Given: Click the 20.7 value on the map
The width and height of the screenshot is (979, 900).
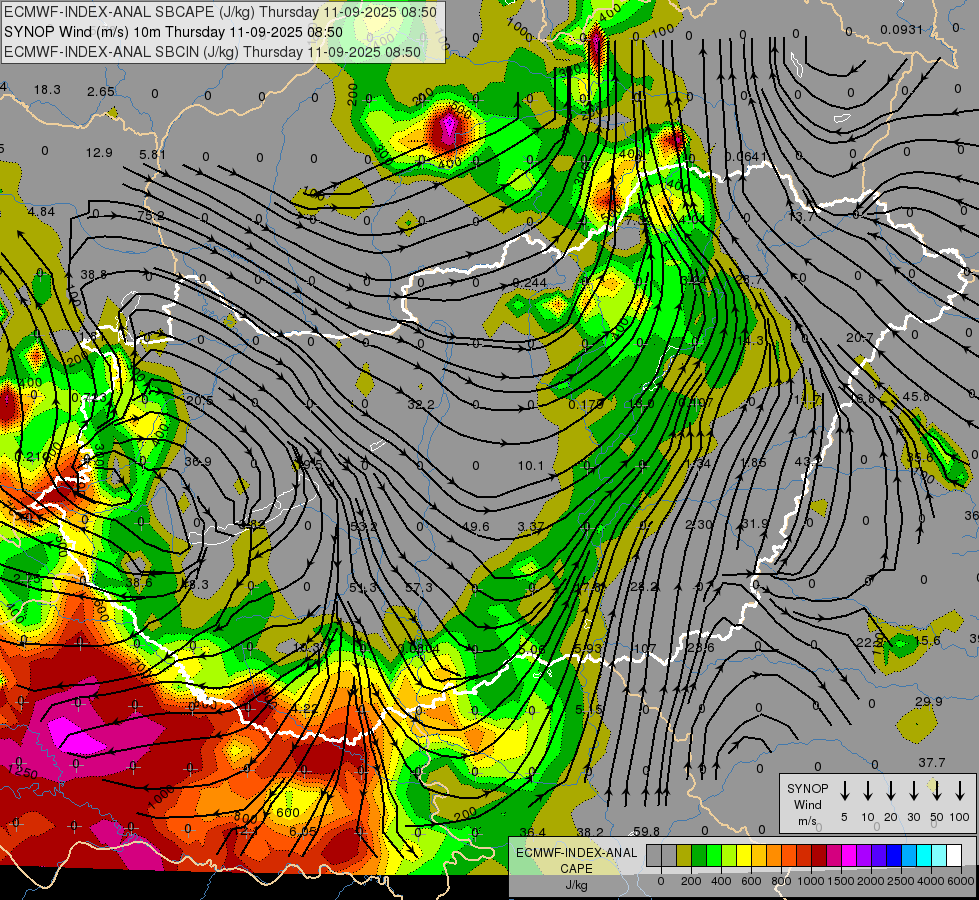Looking at the screenshot, I should (860, 337).
